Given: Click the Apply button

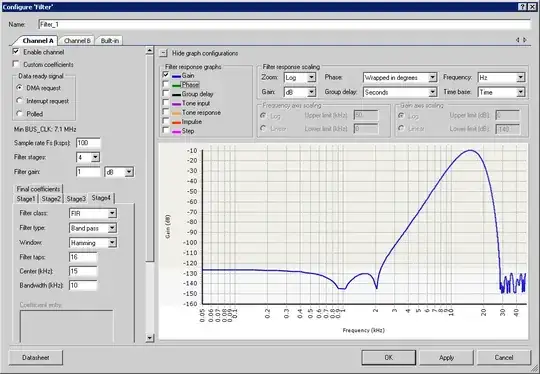Looking at the screenshot, I should tap(446, 357).
